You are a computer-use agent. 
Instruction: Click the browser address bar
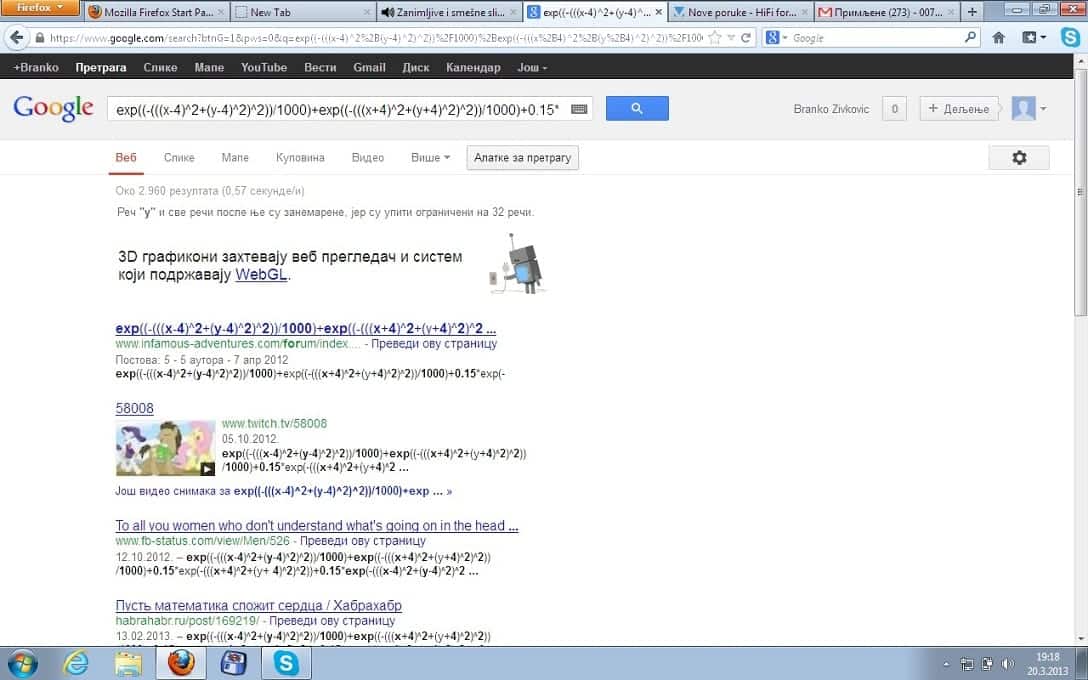(x=375, y=38)
